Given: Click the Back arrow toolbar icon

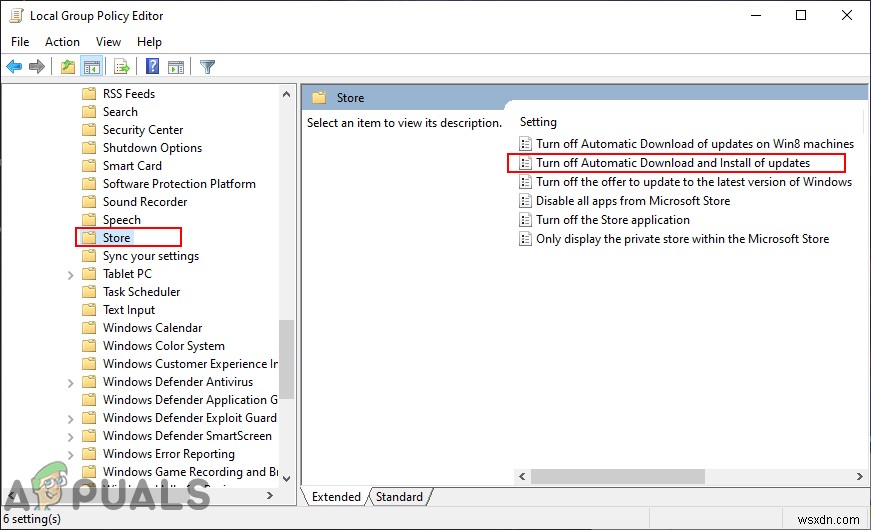Looking at the screenshot, I should pyautogui.click(x=14, y=67).
